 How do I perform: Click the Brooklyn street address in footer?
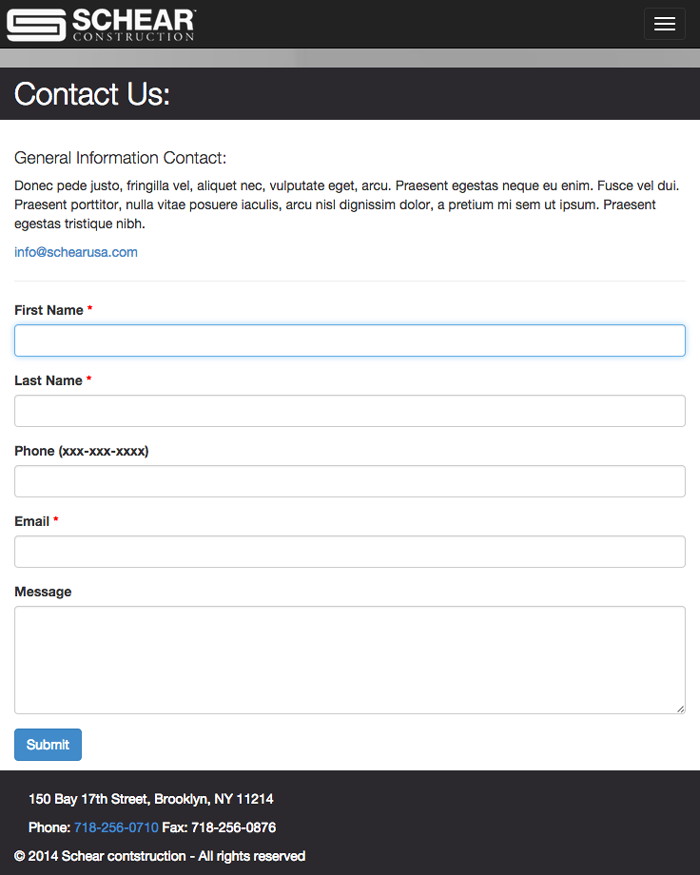[x=151, y=799]
